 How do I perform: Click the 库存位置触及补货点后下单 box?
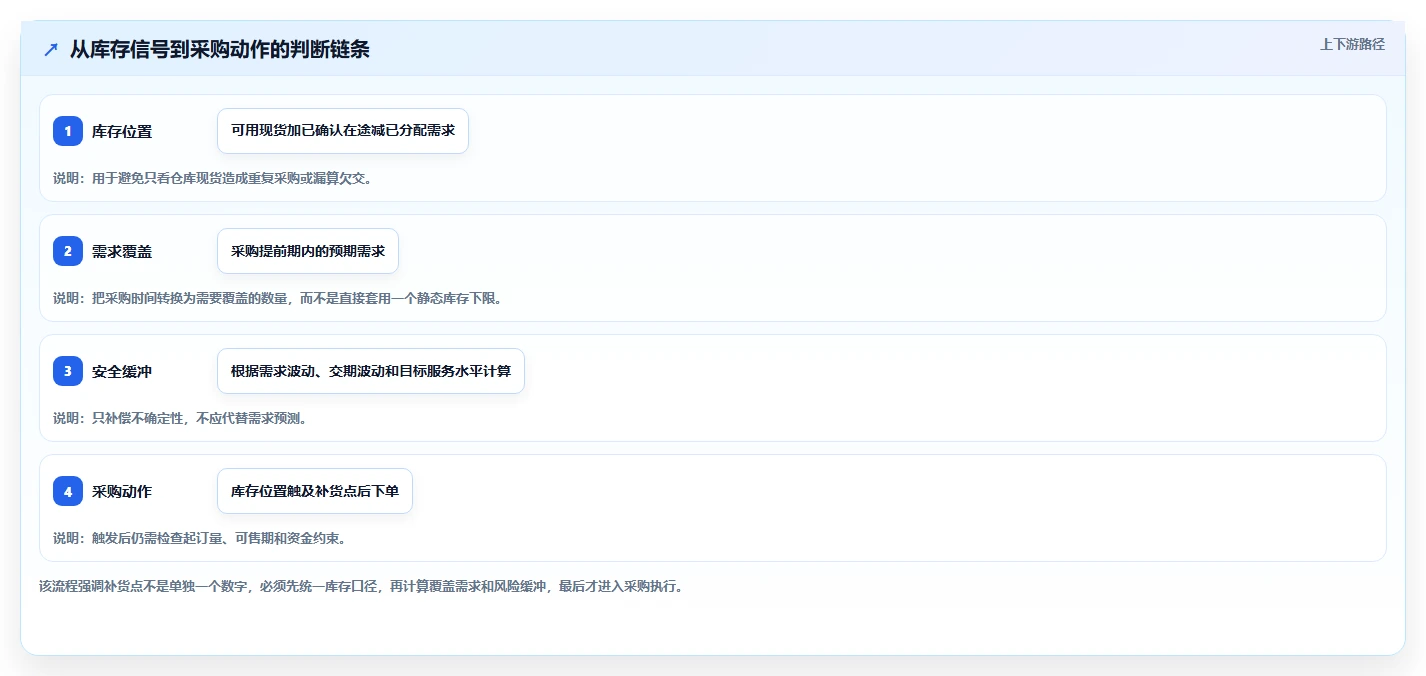(315, 491)
